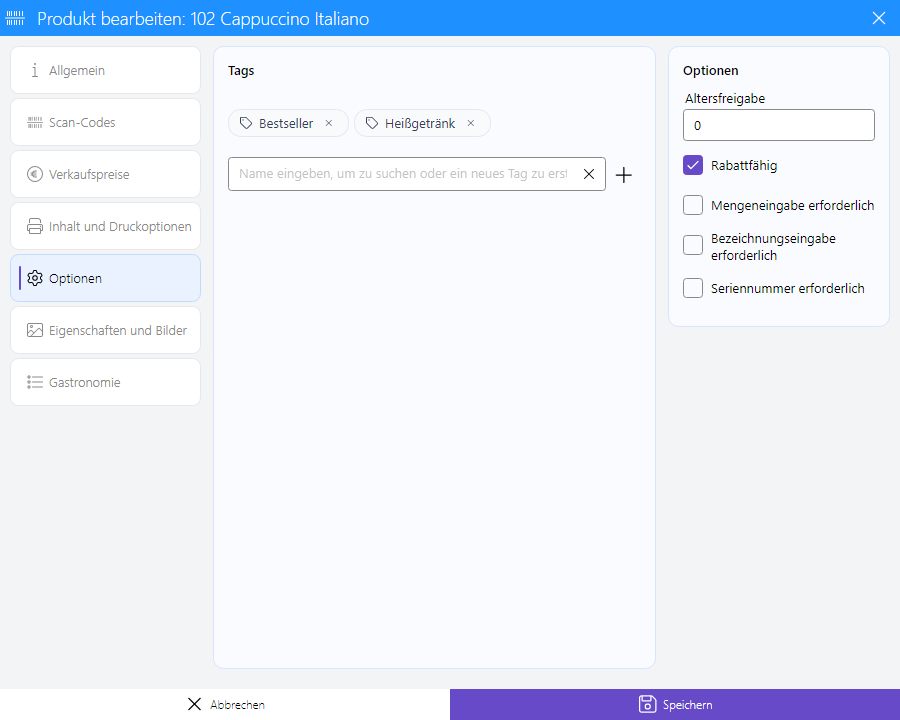Image resolution: width=900 pixels, height=720 pixels.
Task: Click the Bestseller tag label icon
Action: (x=246, y=123)
